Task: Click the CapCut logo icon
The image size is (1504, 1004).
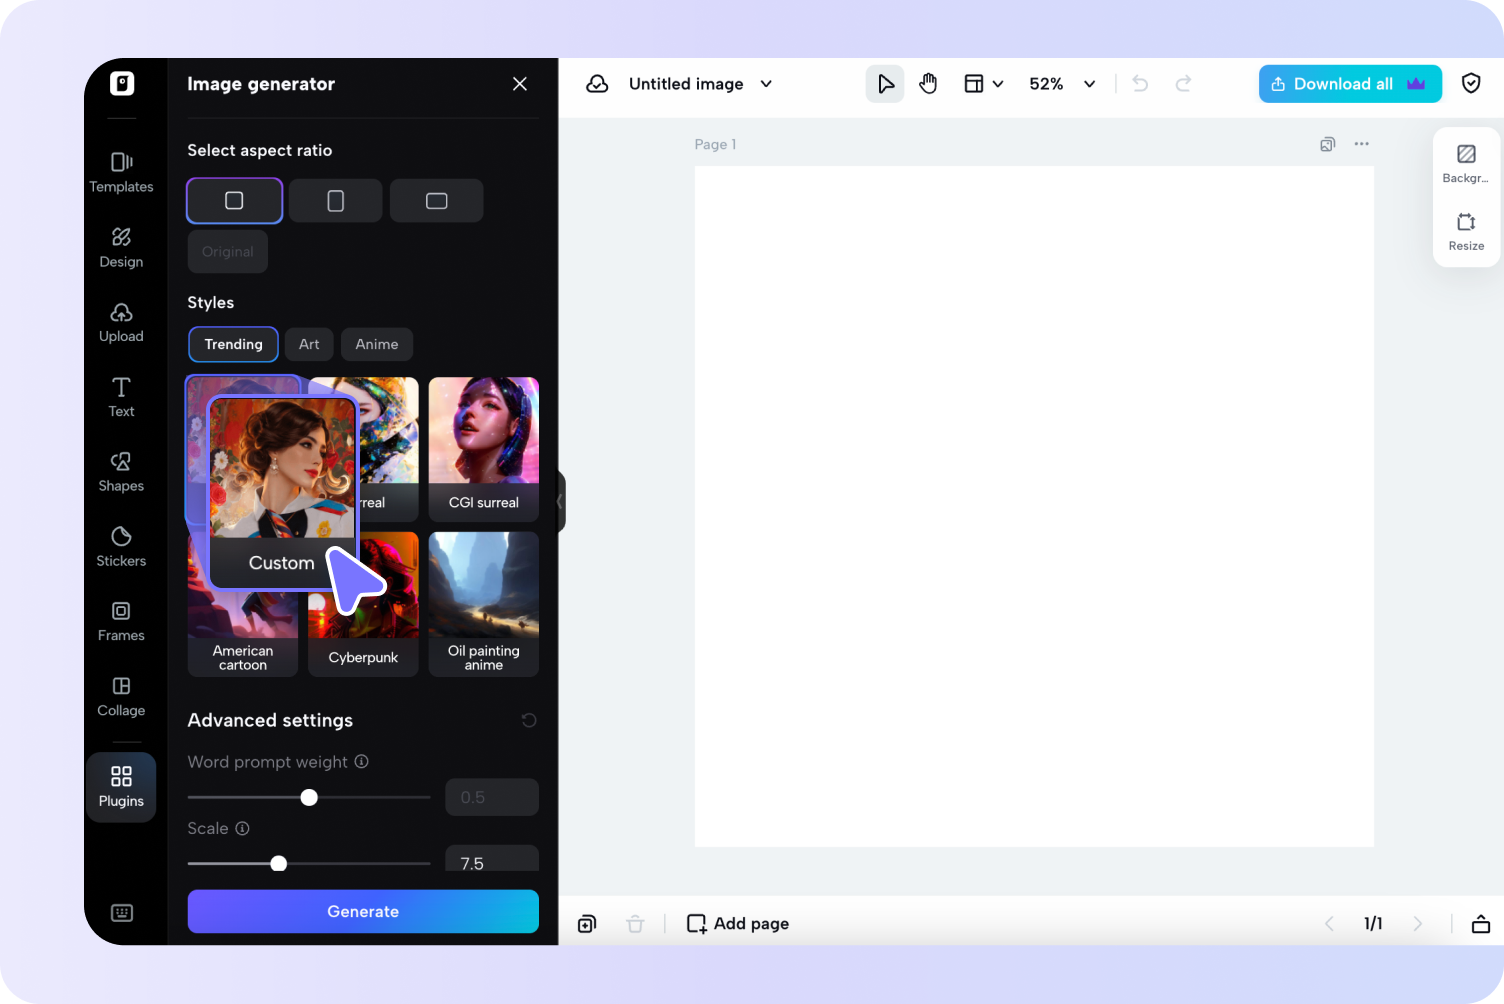Action: click(122, 83)
